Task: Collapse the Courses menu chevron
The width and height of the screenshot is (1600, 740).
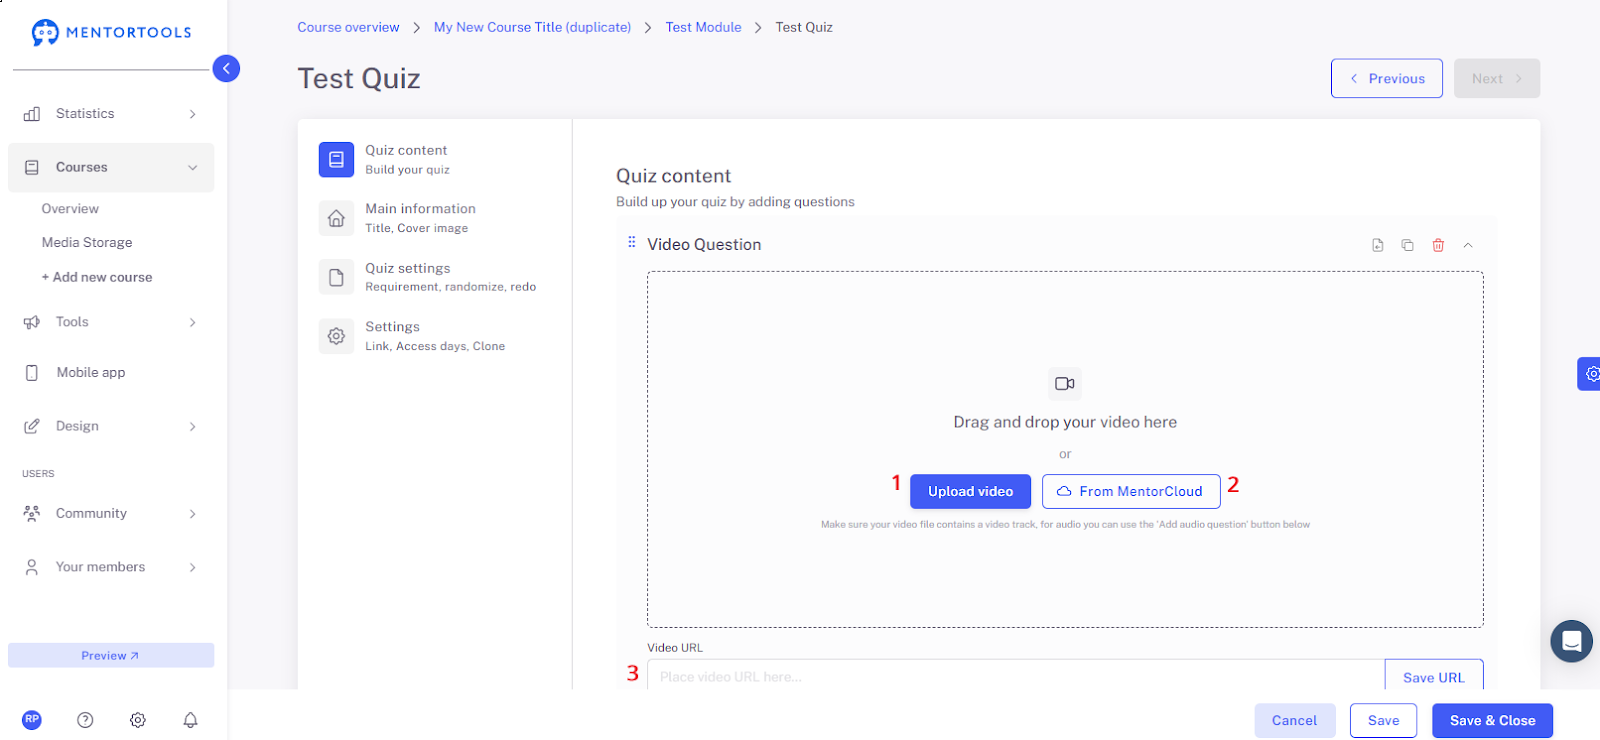Action: point(192,168)
